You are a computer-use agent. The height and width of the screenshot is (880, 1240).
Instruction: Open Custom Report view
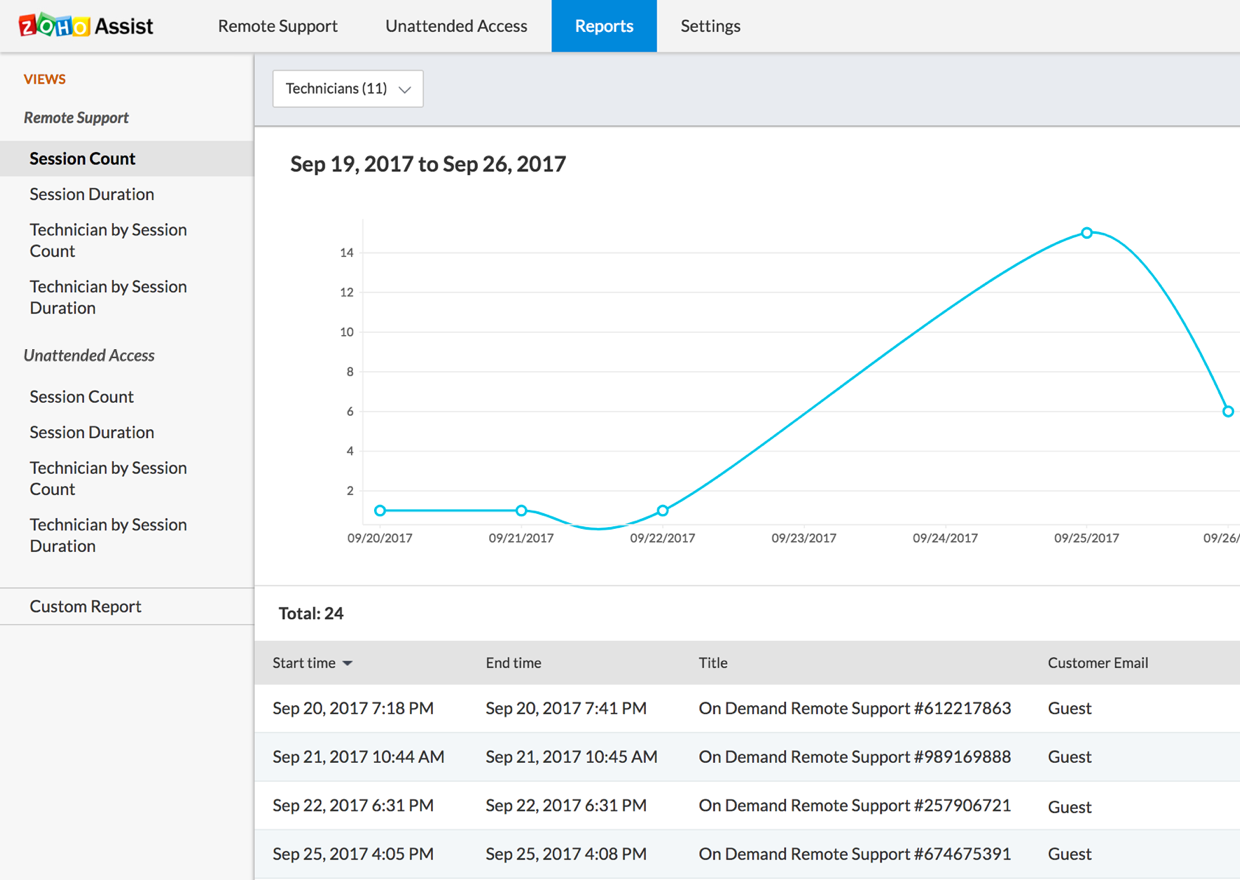85,606
